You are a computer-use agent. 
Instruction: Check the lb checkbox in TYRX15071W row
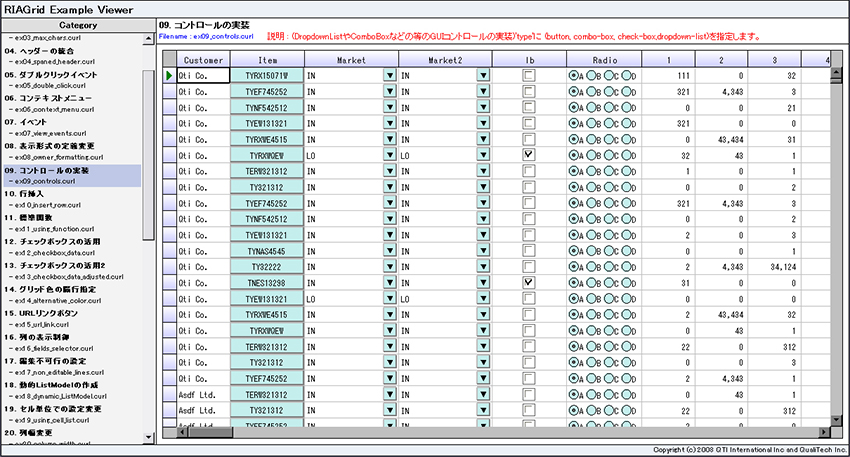point(527,75)
